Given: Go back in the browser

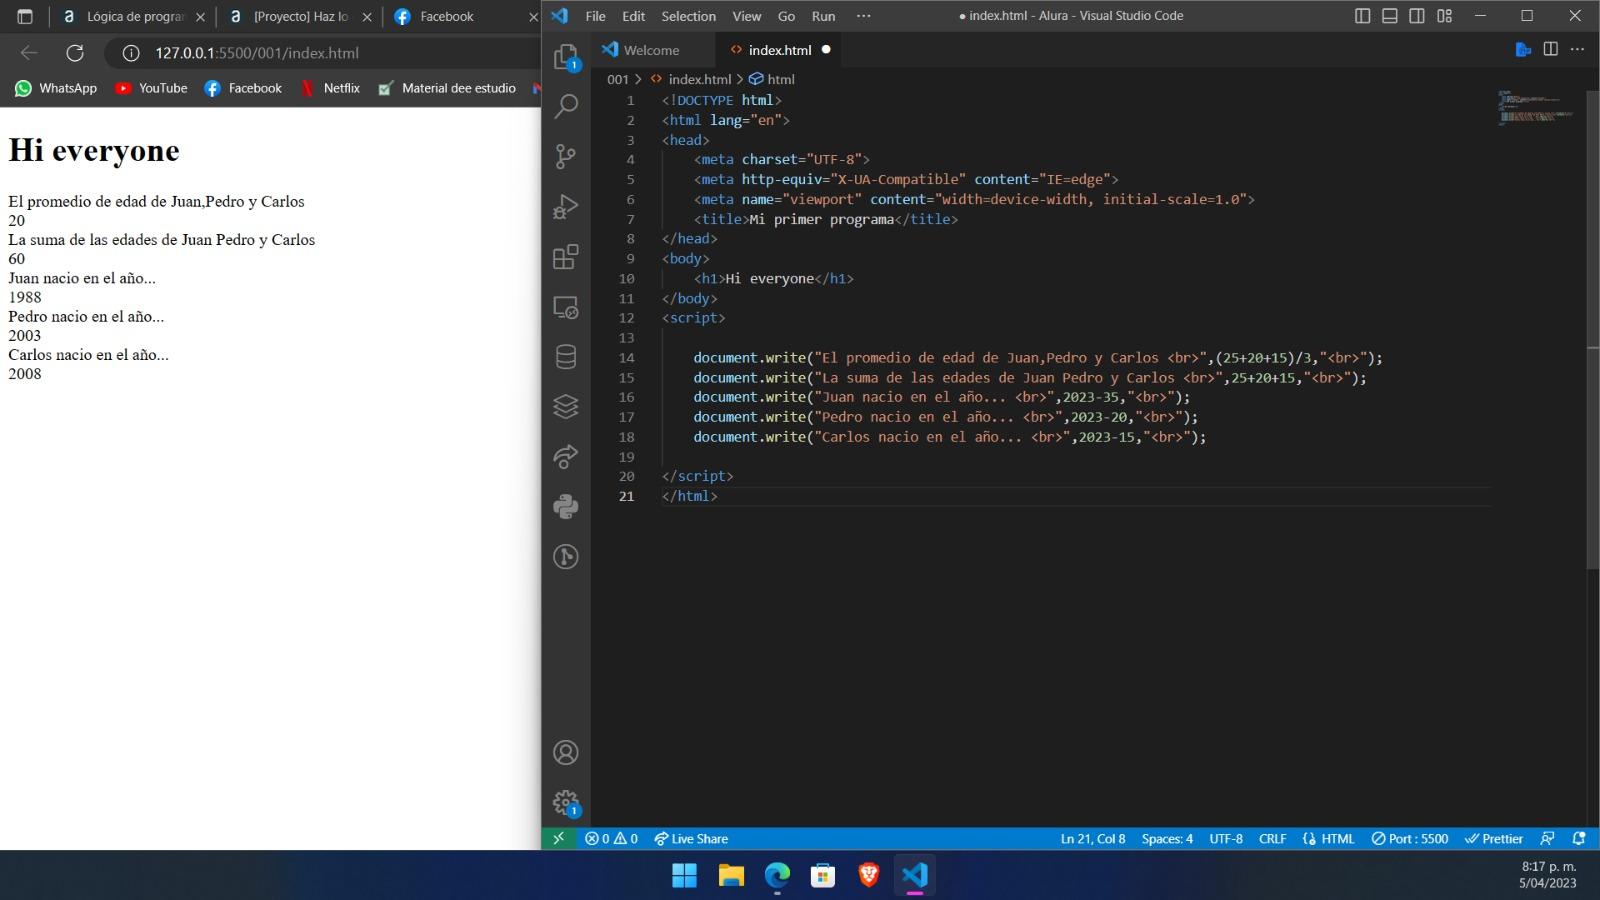Looking at the screenshot, I should [x=29, y=53].
